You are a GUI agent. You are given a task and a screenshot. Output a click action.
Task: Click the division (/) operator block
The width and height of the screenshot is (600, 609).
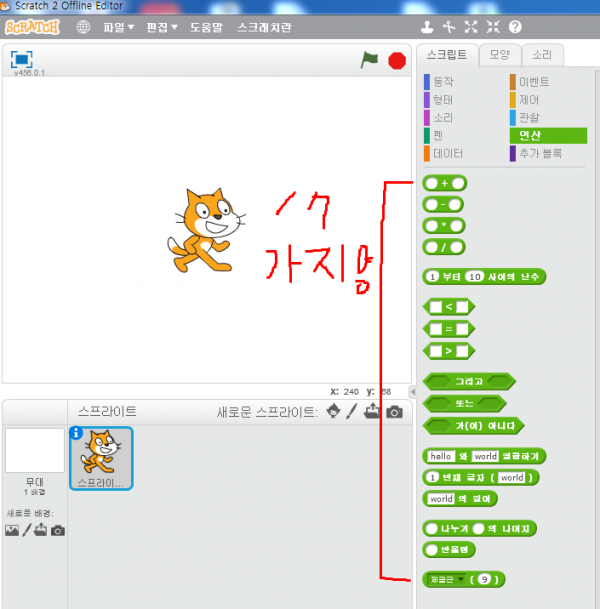444,247
